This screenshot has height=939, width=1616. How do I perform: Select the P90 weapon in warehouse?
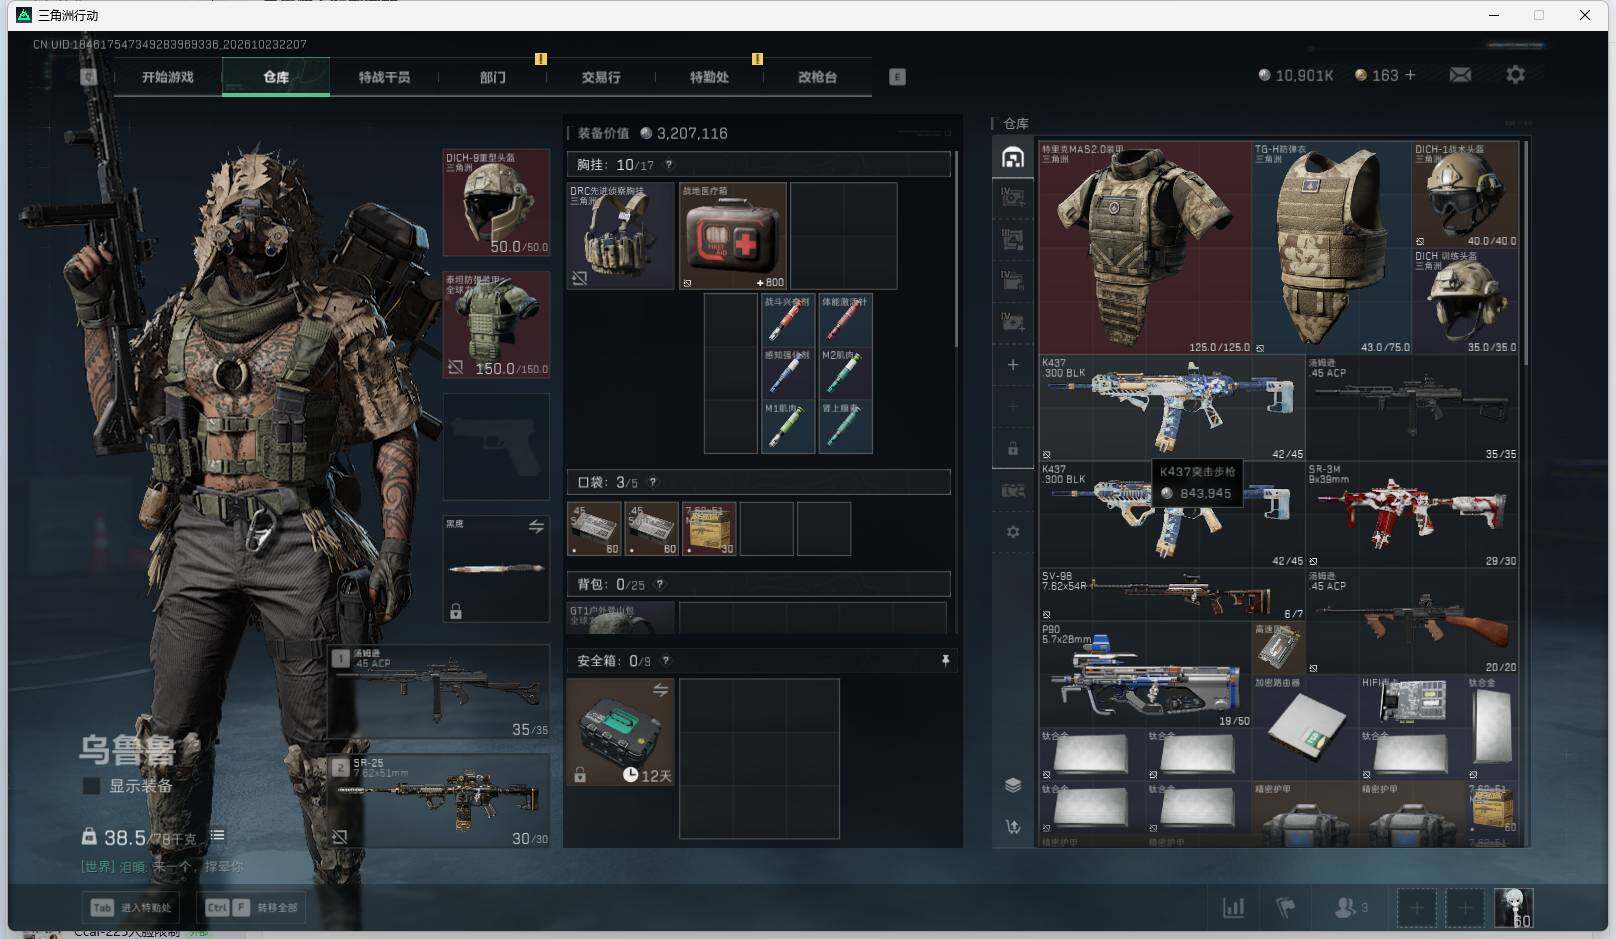click(1146, 675)
